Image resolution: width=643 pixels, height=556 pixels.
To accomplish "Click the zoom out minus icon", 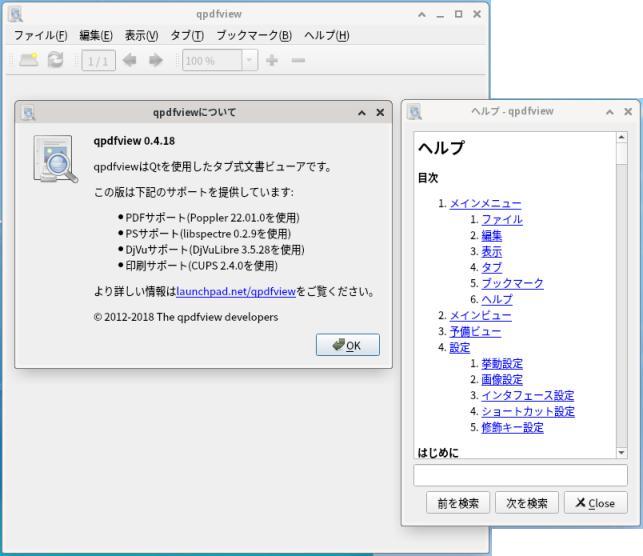I will point(298,60).
